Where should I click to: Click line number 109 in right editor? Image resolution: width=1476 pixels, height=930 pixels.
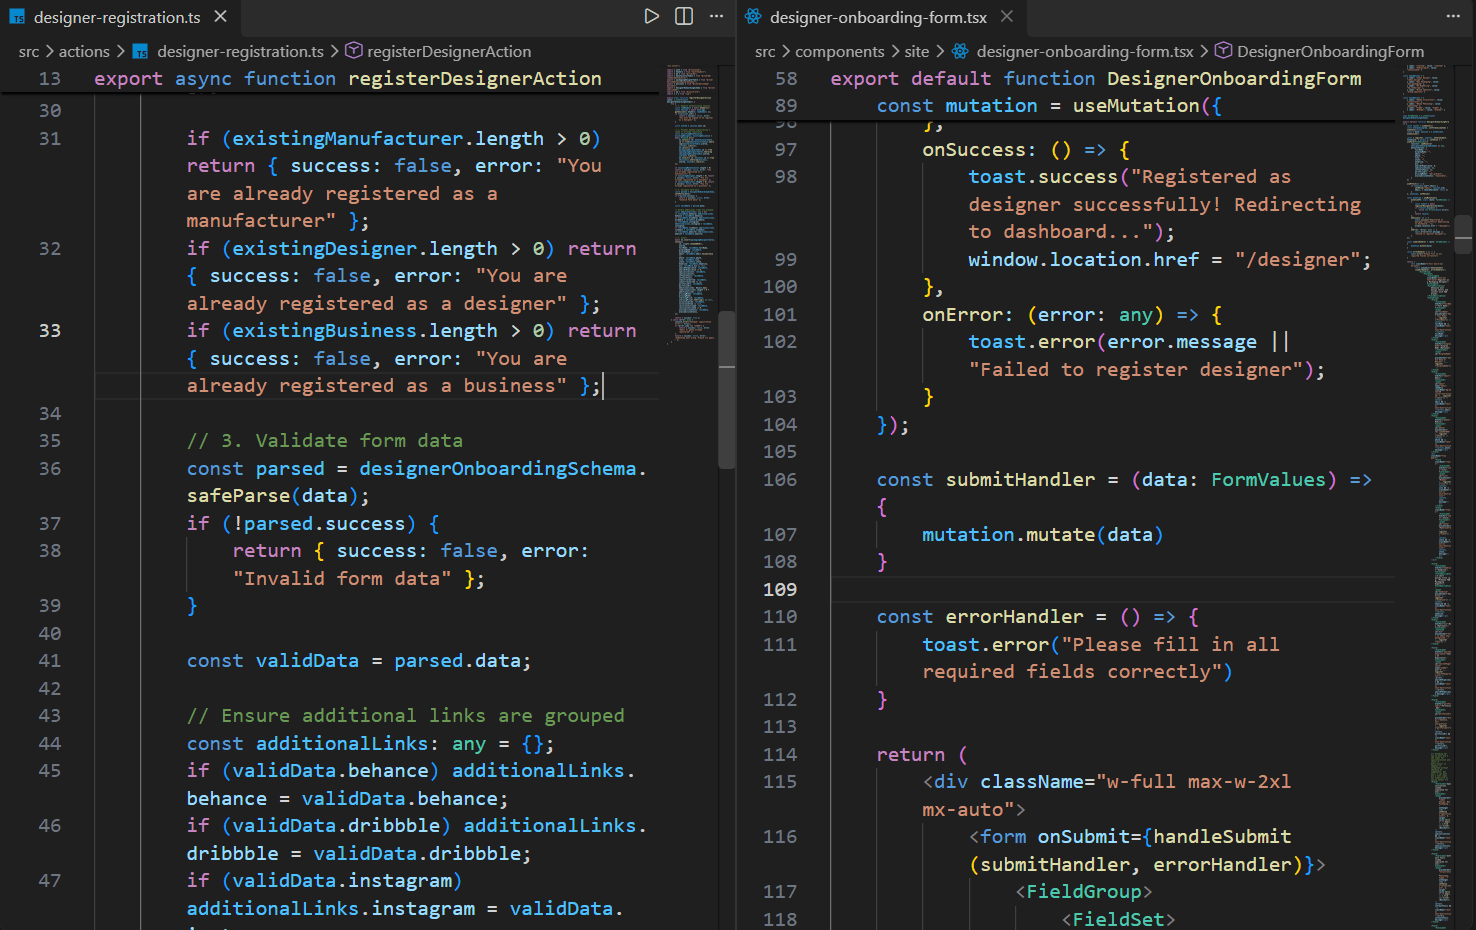tap(780, 590)
